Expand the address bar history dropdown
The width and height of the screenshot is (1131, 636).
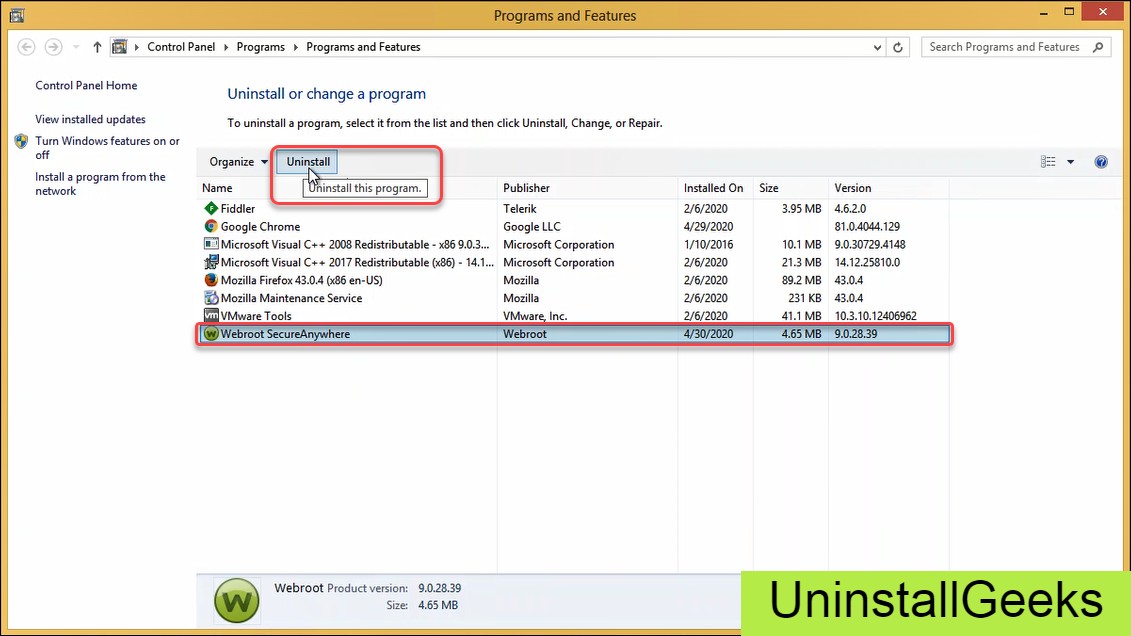point(877,48)
